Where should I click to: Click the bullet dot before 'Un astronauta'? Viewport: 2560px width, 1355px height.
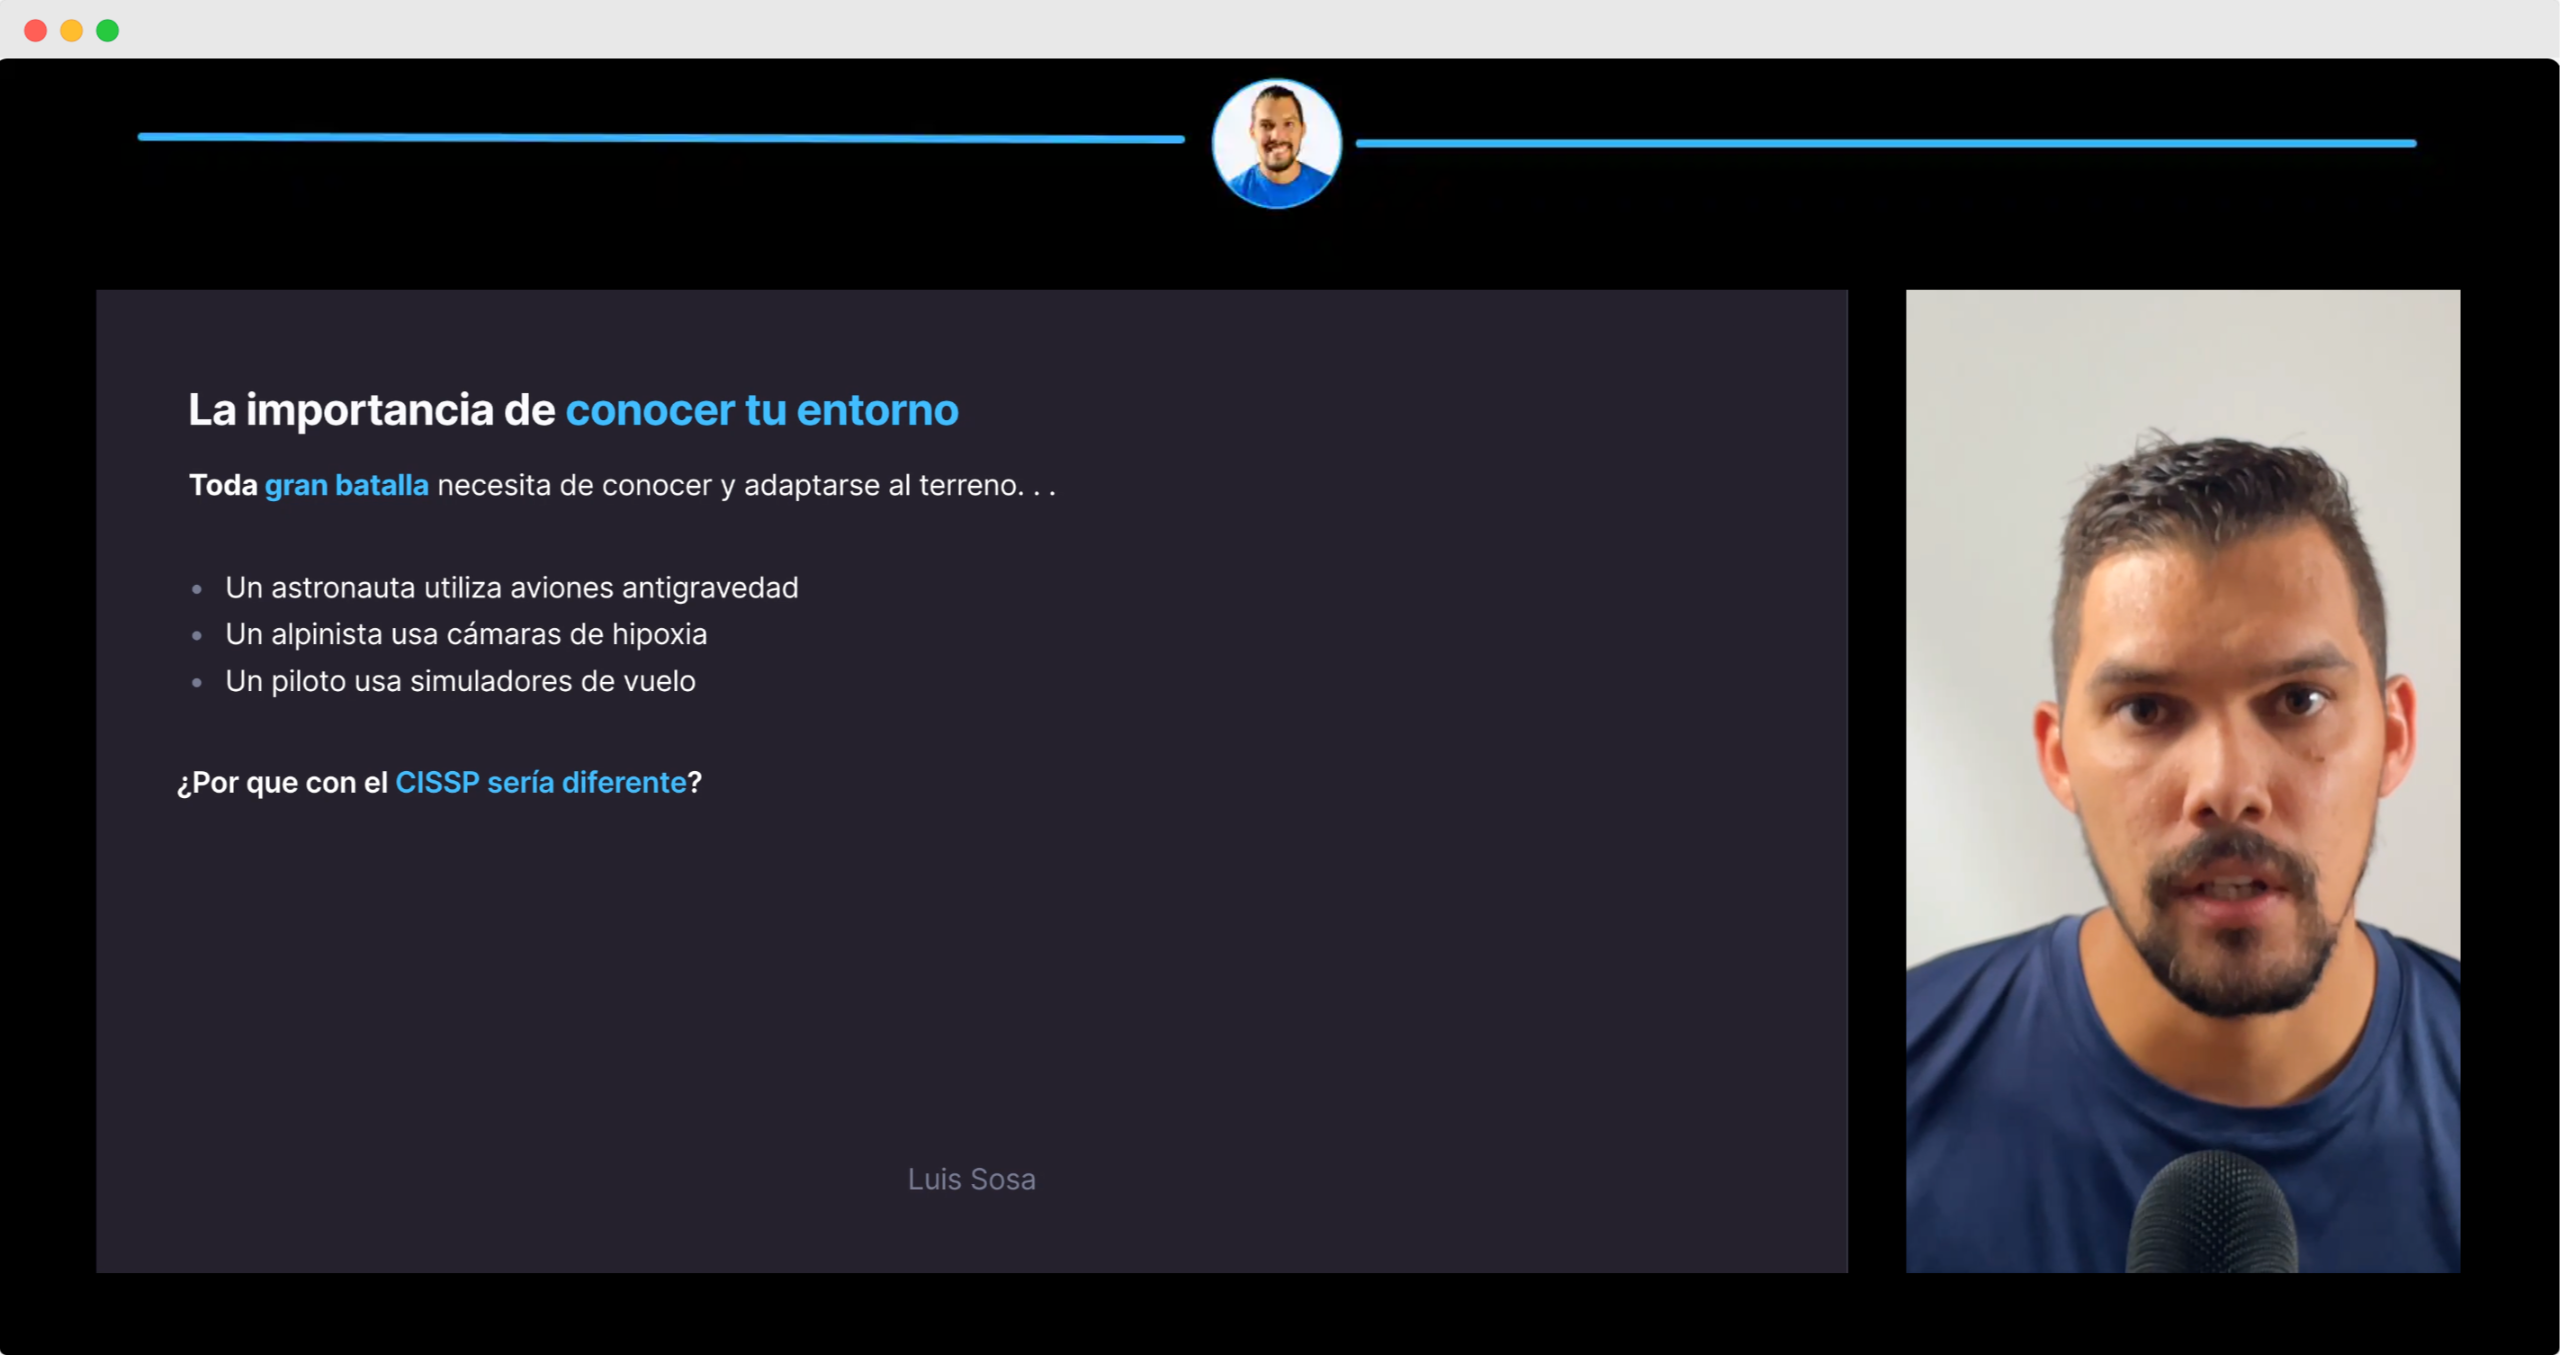[197, 589]
